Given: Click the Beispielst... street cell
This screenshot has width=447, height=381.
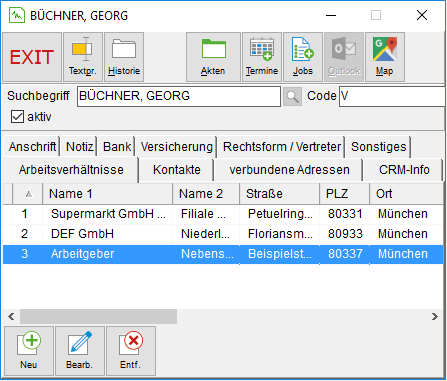Looking at the screenshot, I should tap(280, 254).
